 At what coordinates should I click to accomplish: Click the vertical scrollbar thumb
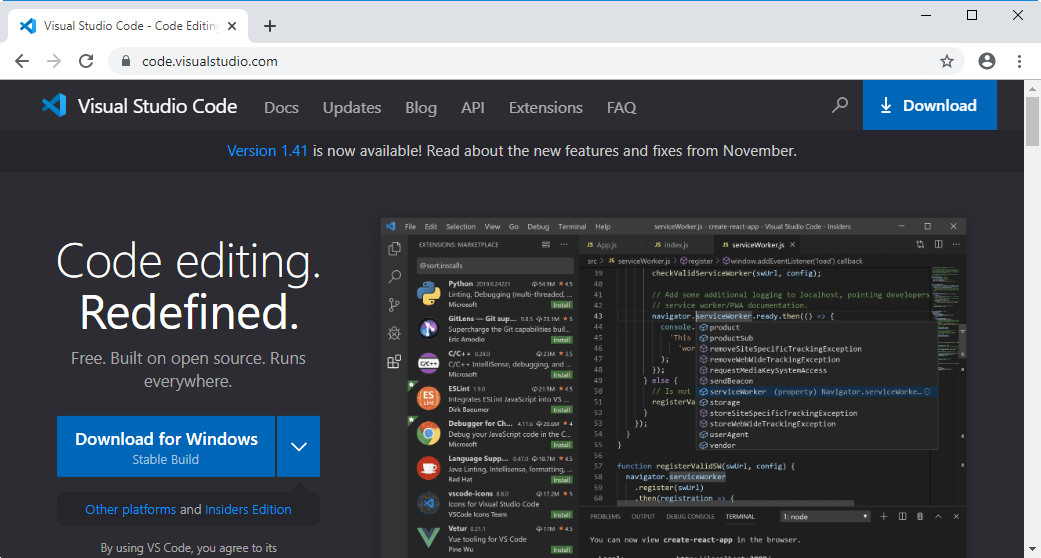coord(1033,121)
